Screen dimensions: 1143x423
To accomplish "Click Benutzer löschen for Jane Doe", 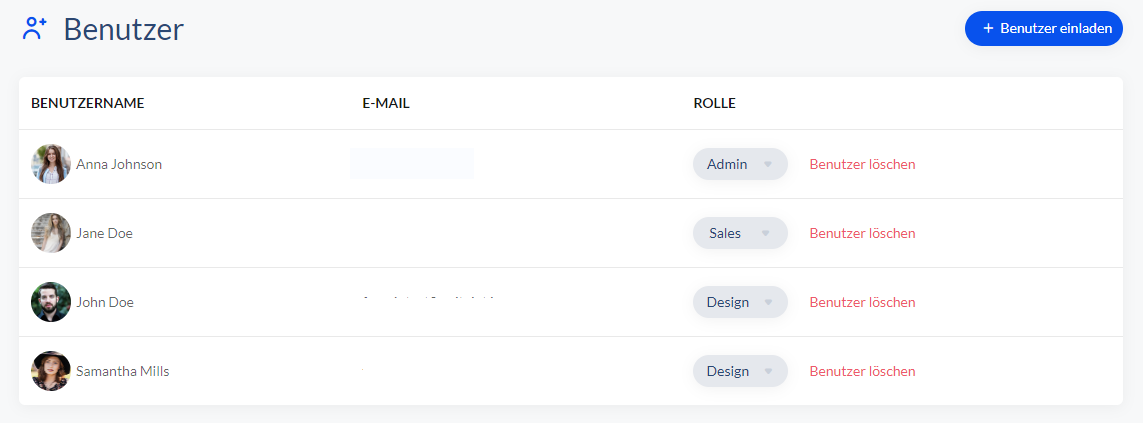I will point(862,233).
